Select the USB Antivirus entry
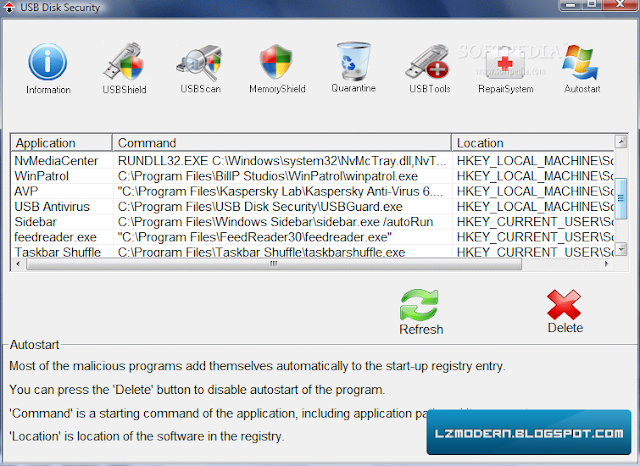The height and width of the screenshot is (466, 640). 312,206
